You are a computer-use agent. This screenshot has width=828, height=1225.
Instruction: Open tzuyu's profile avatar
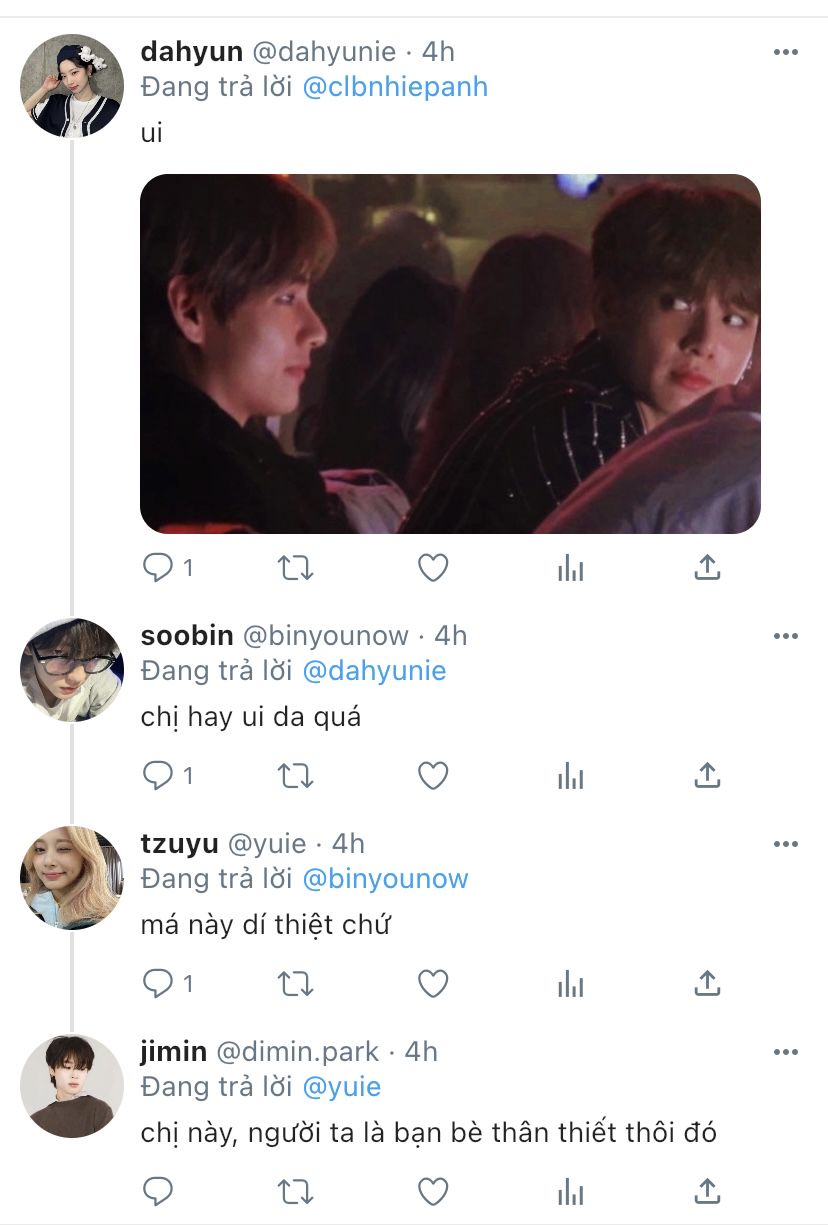pos(71,877)
